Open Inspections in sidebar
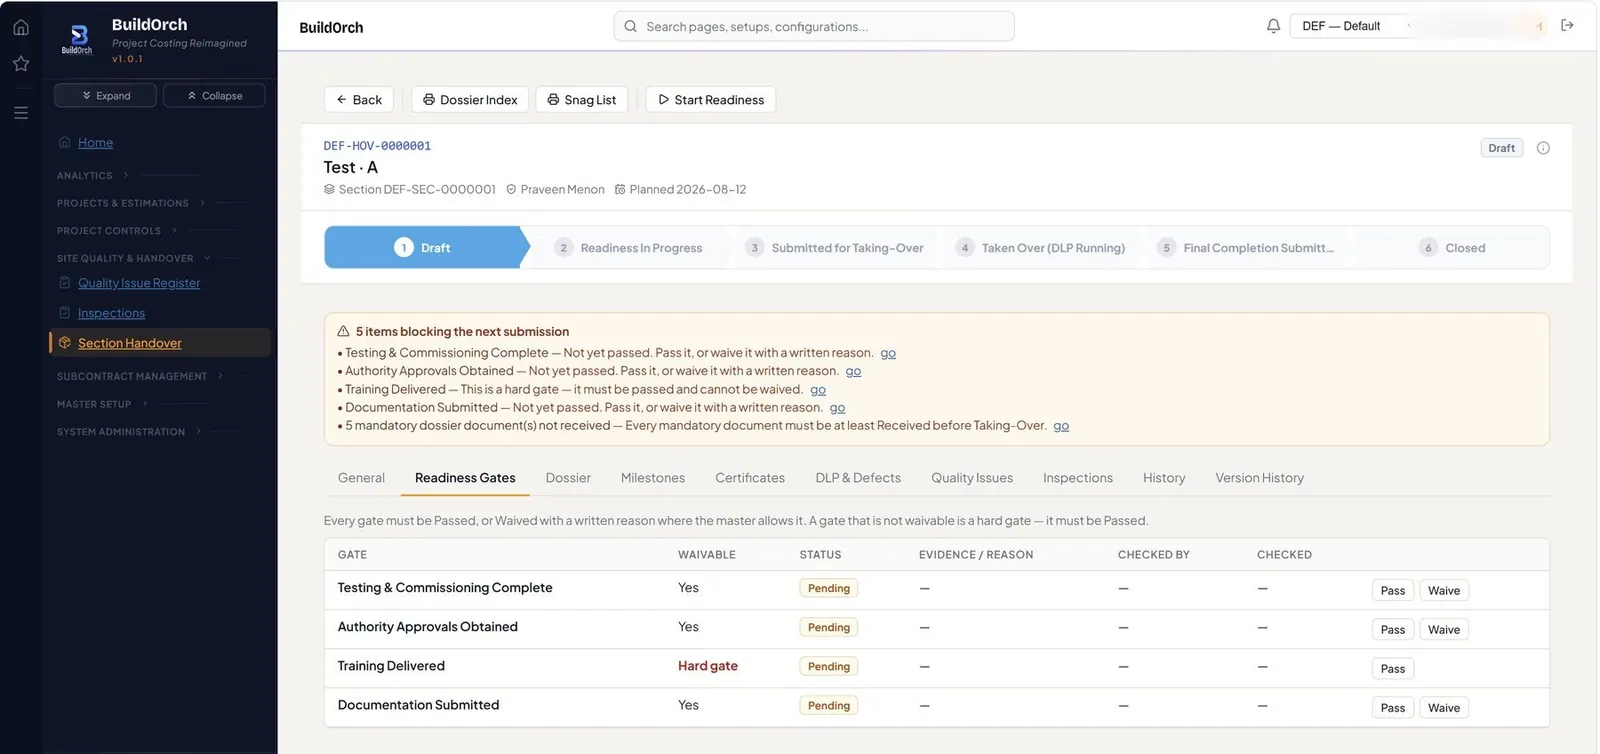The image size is (1600, 754). 111,313
